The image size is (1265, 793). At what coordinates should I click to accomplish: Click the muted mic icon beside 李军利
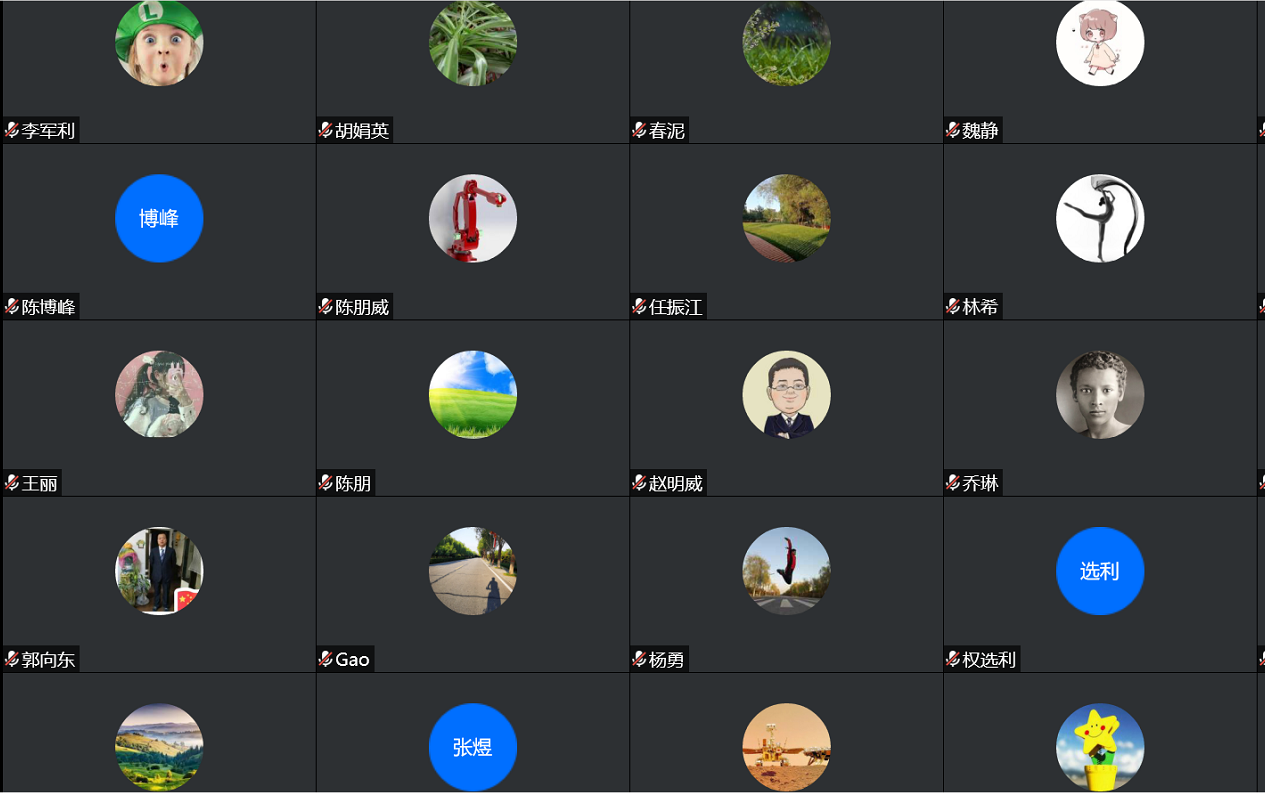[12, 130]
